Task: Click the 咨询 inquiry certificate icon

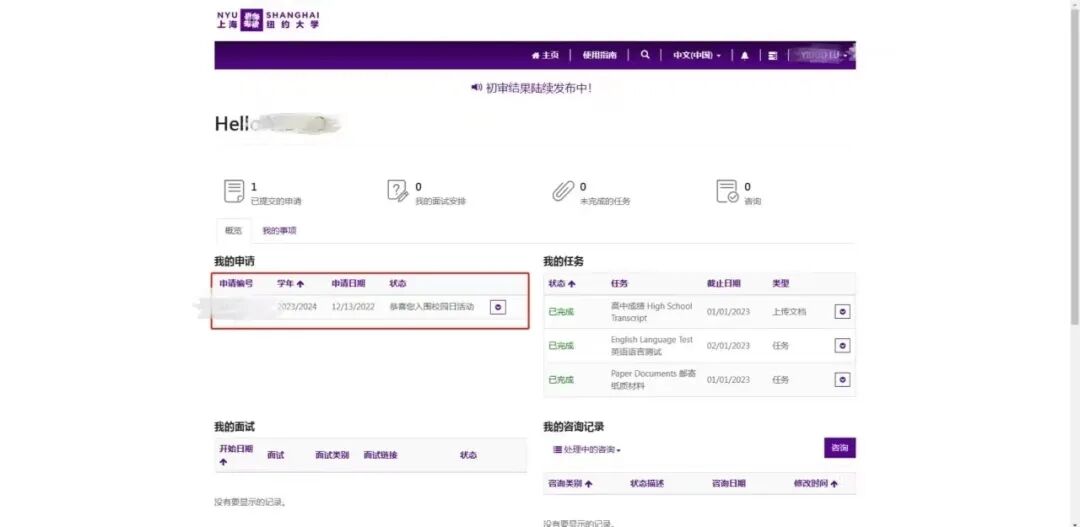Action: point(727,191)
